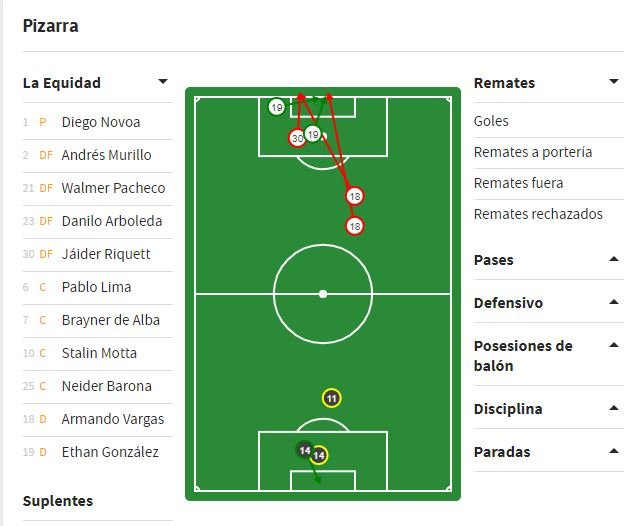
Task: Click the yellow-ringed 14 marker in penalty box
Action: [x=319, y=455]
